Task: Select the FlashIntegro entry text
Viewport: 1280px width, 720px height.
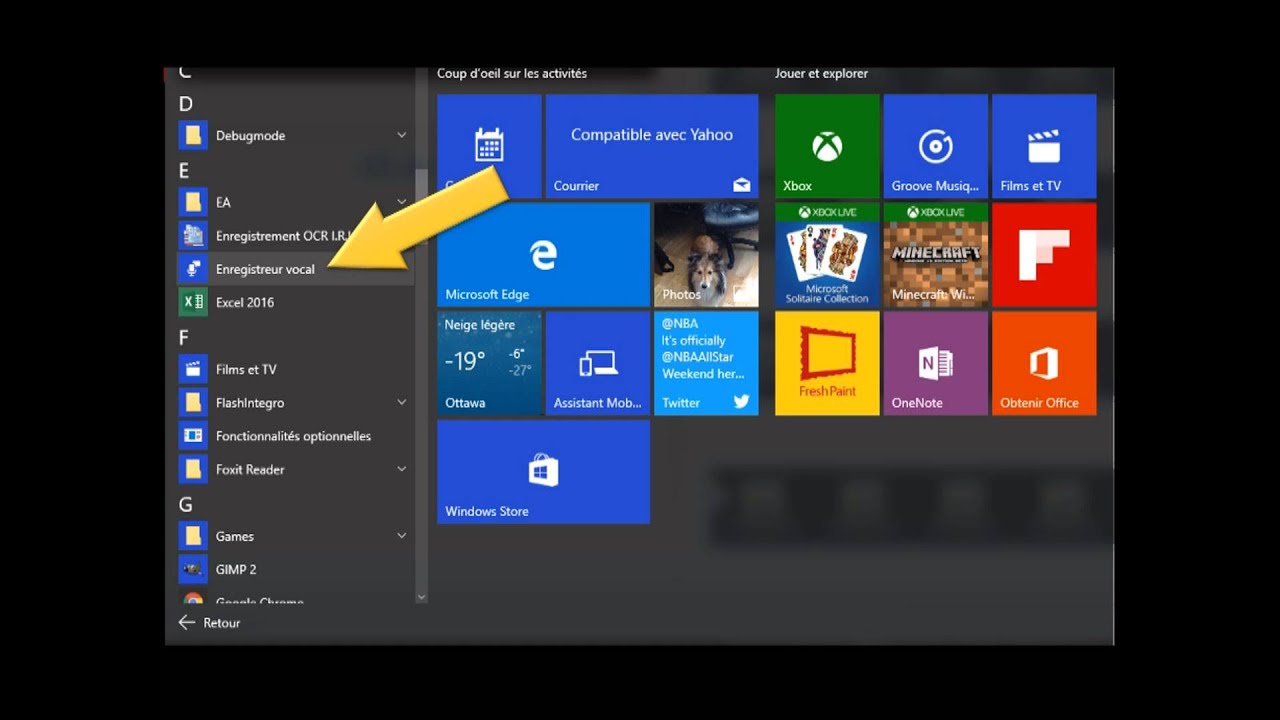Action: (250, 402)
